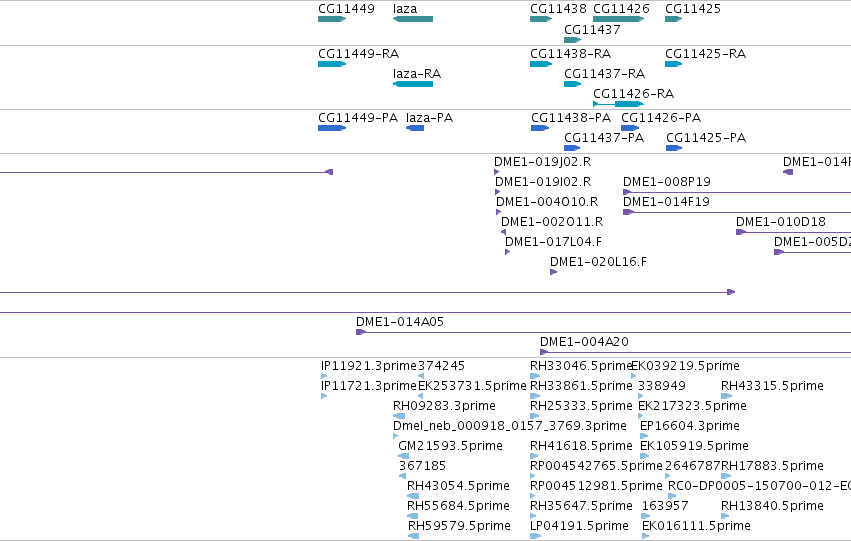Select the DME1-014F19 clone arrow glyph
This screenshot has width=851, height=541.
point(628,212)
